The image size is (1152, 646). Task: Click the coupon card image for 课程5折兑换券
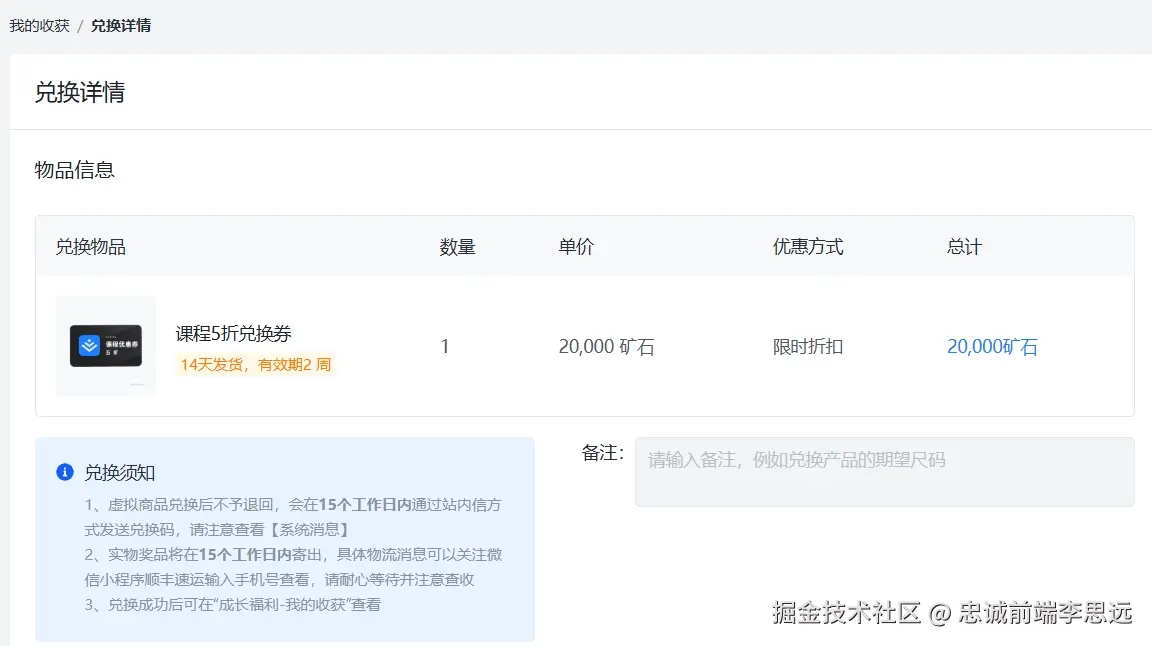[105, 345]
